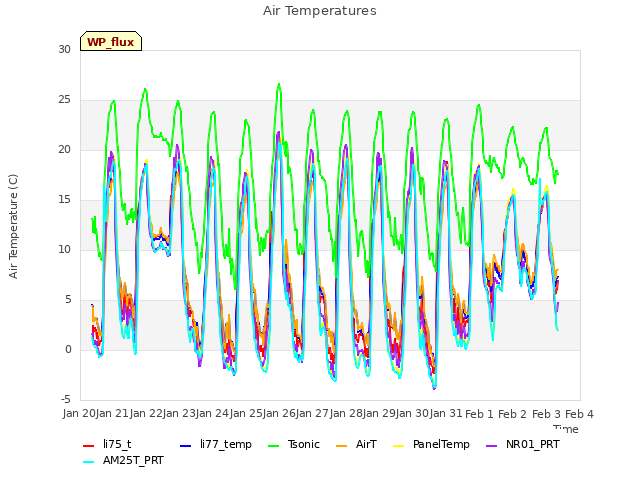Image resolution: width=640 pixels, height=480 pixels.
Task: Toggle the NR01_PRT legend entry
Action: (522, 444)
